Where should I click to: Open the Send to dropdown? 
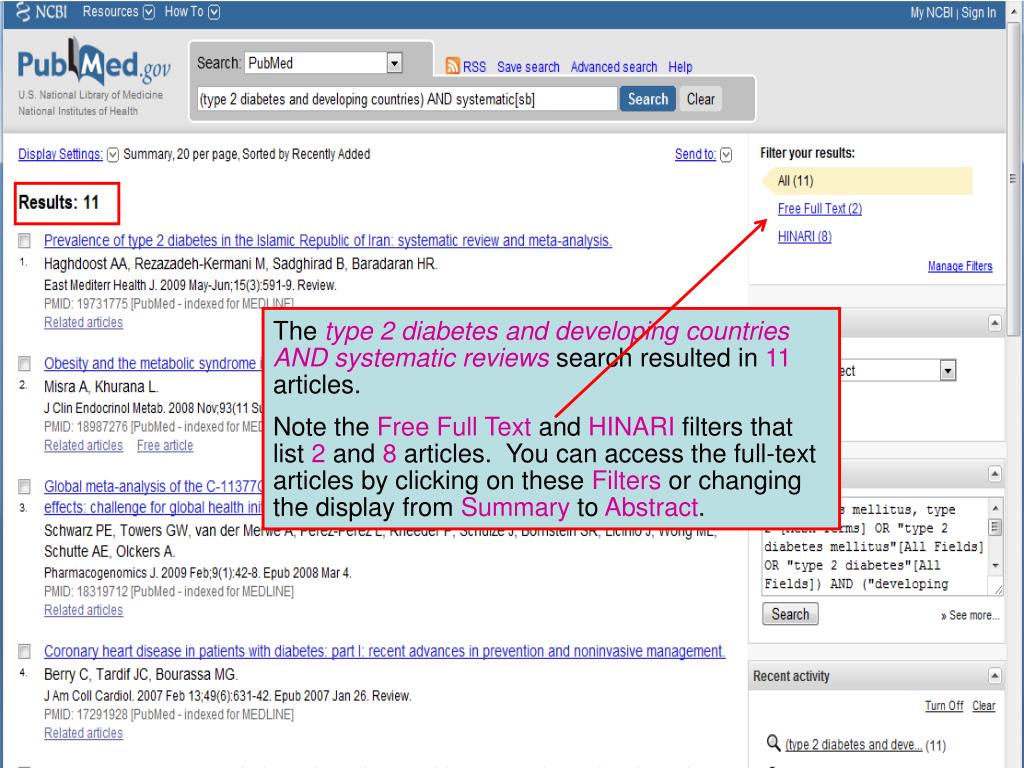[x=703, y=154]
